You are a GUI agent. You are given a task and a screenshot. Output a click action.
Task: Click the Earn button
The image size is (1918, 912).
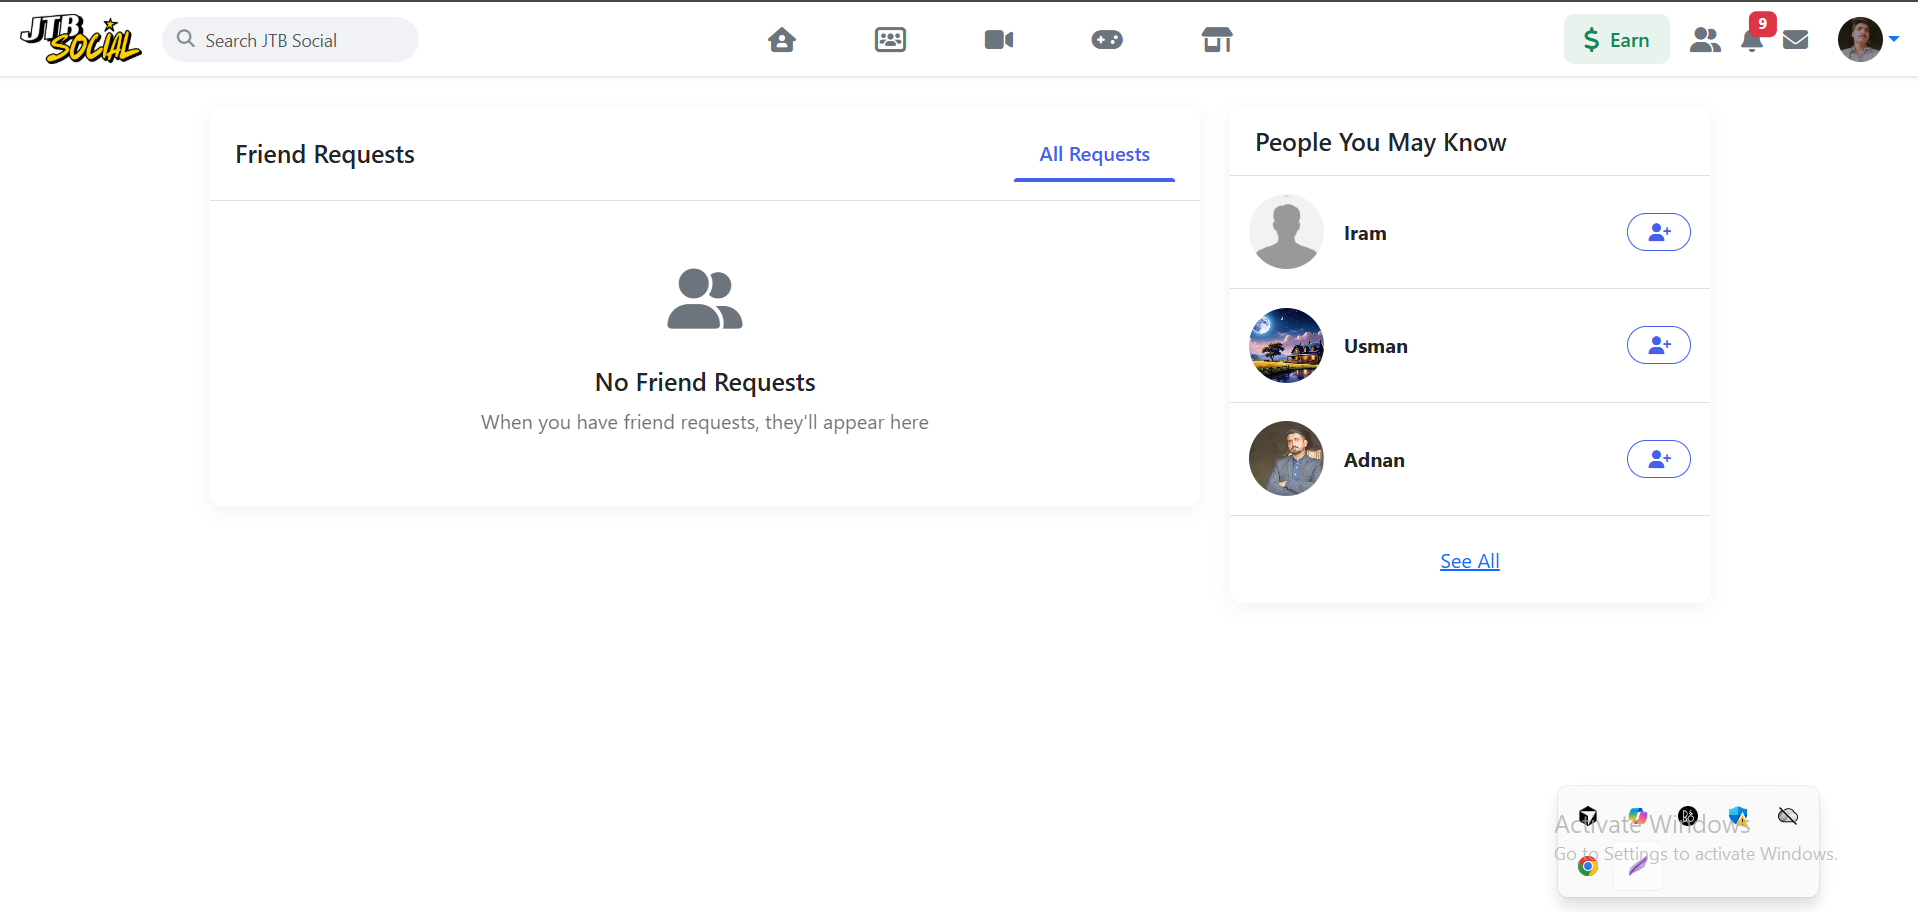1616,40
